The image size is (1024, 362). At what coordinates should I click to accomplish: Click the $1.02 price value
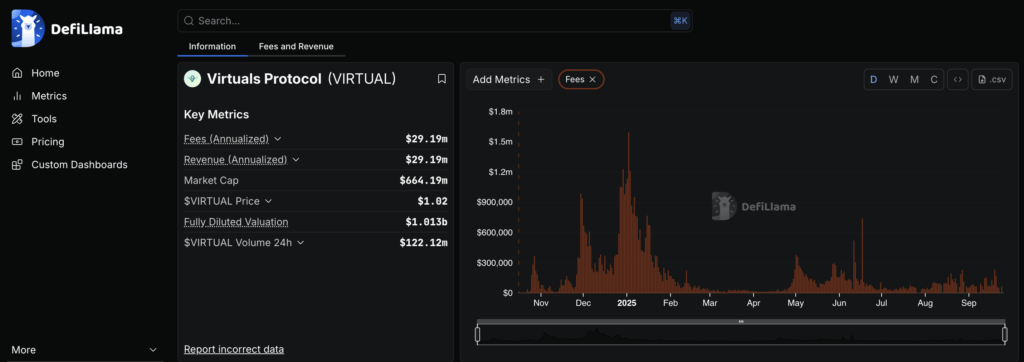click(432, 201)
